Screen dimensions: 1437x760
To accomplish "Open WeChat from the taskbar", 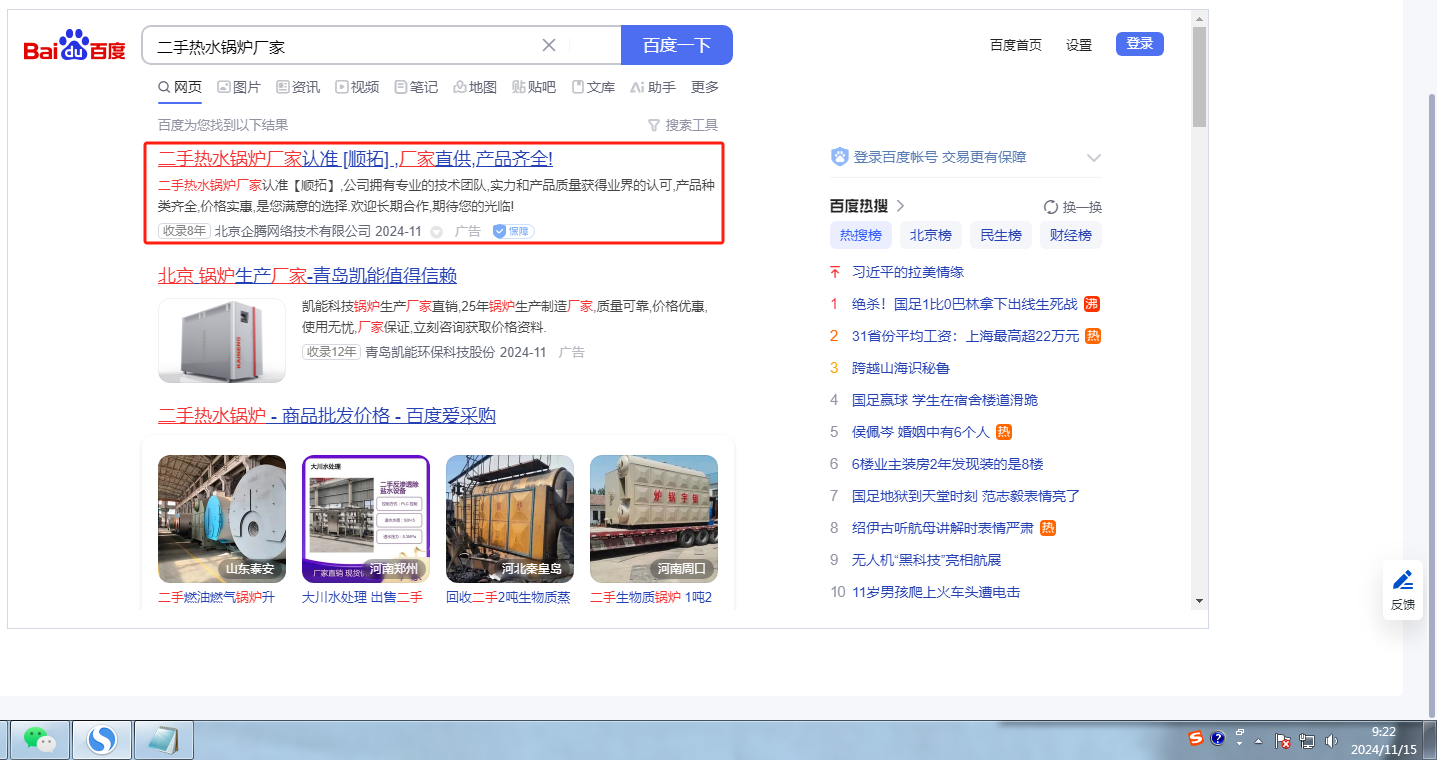I will [40, 739].
